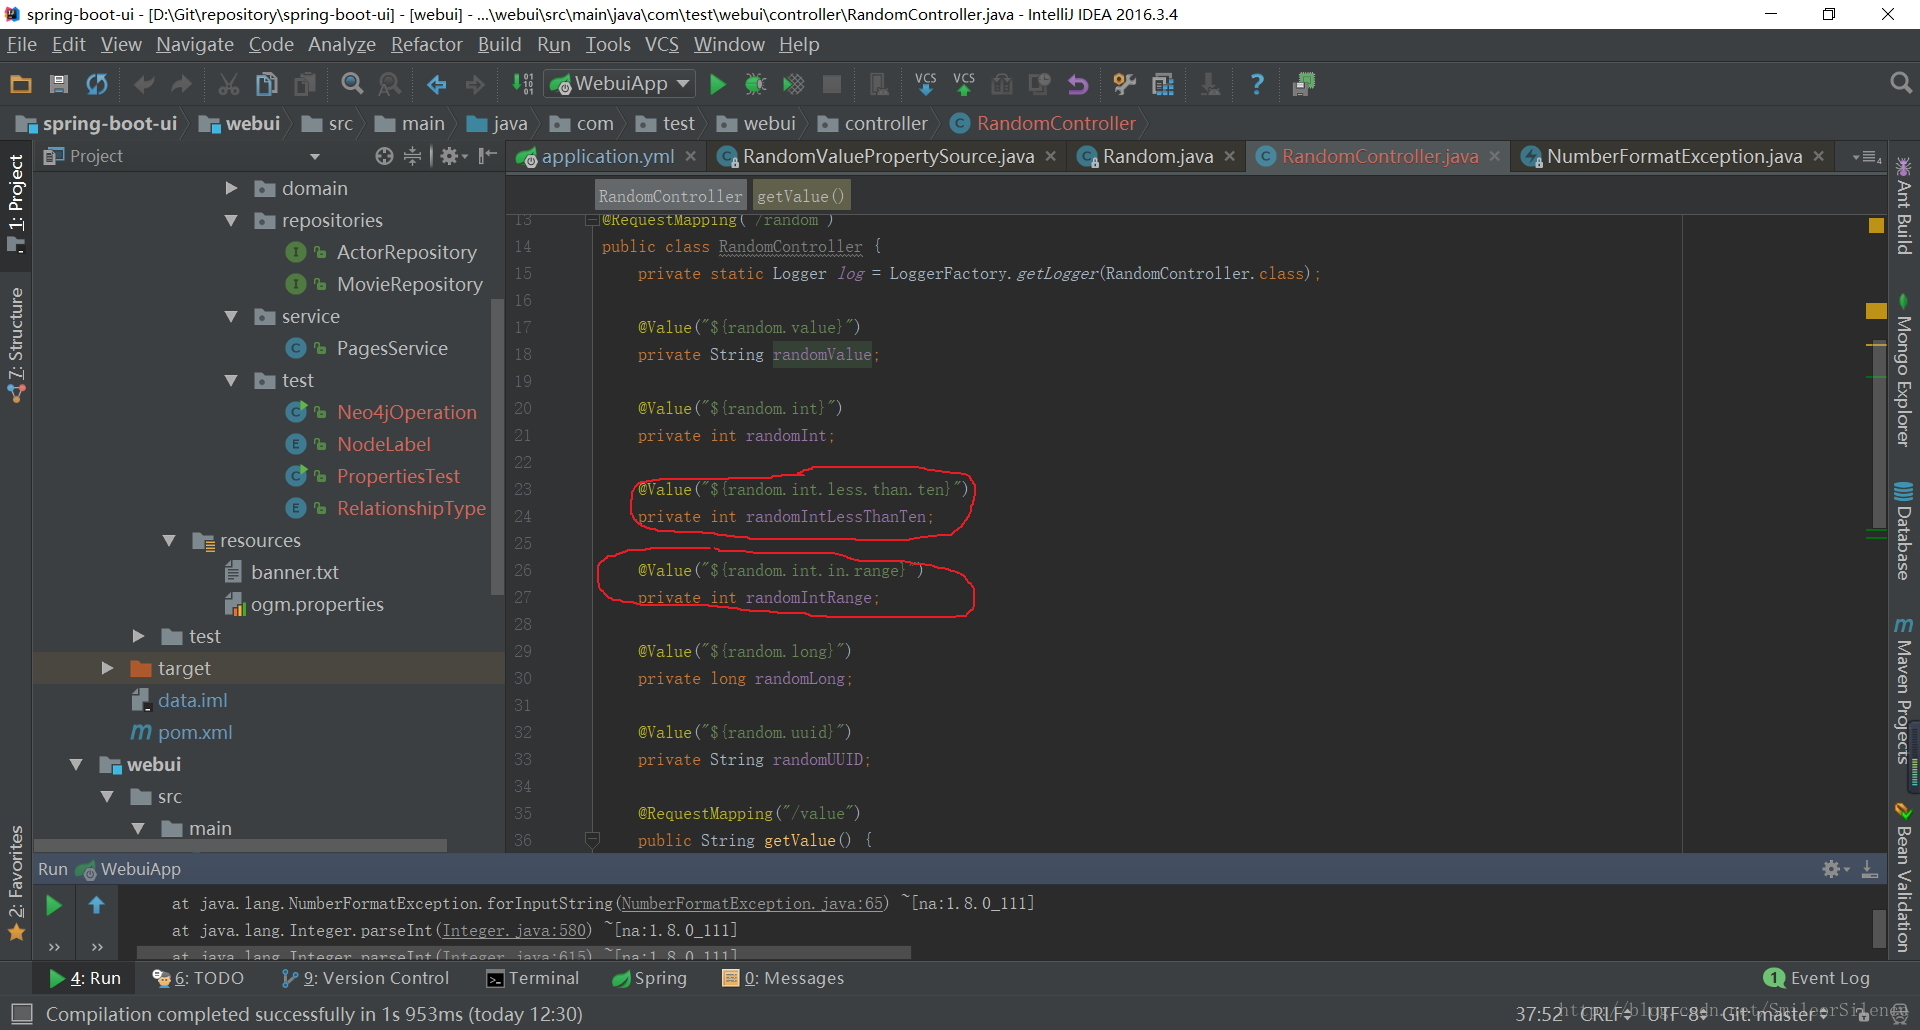Click the Synchronize toolbar icon

point(97,84)
